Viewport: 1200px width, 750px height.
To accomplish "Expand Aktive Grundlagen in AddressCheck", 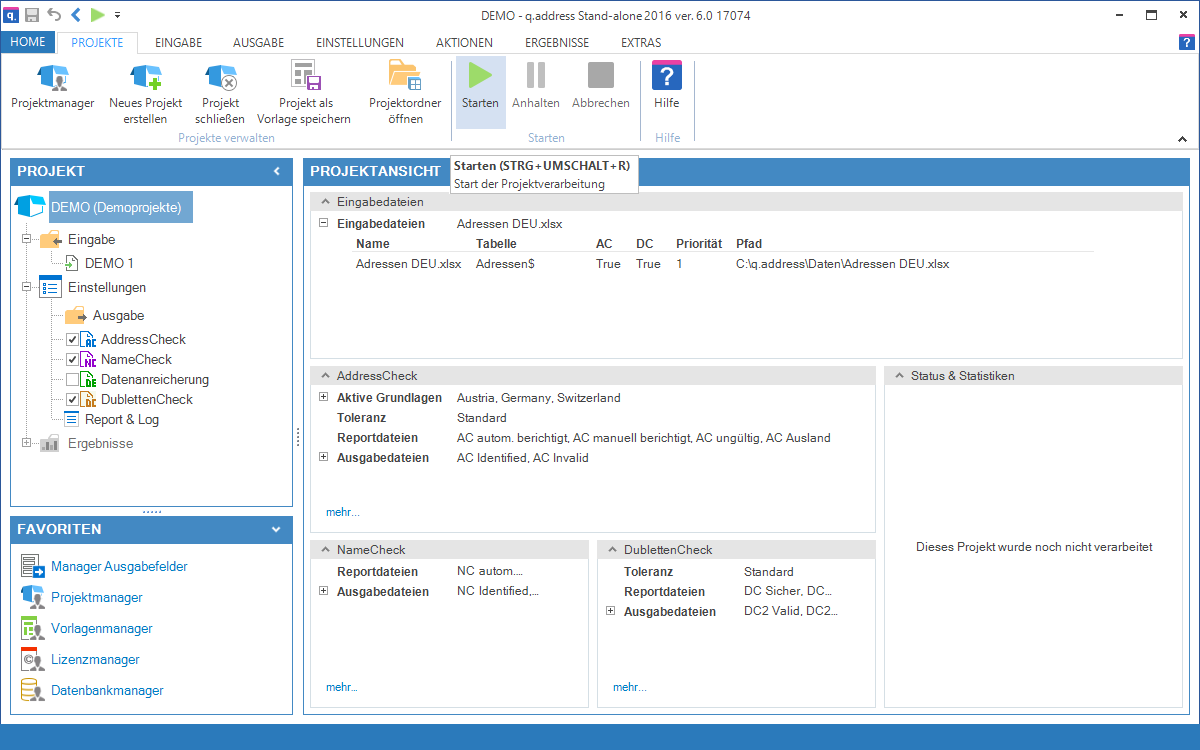I will 323,397.
